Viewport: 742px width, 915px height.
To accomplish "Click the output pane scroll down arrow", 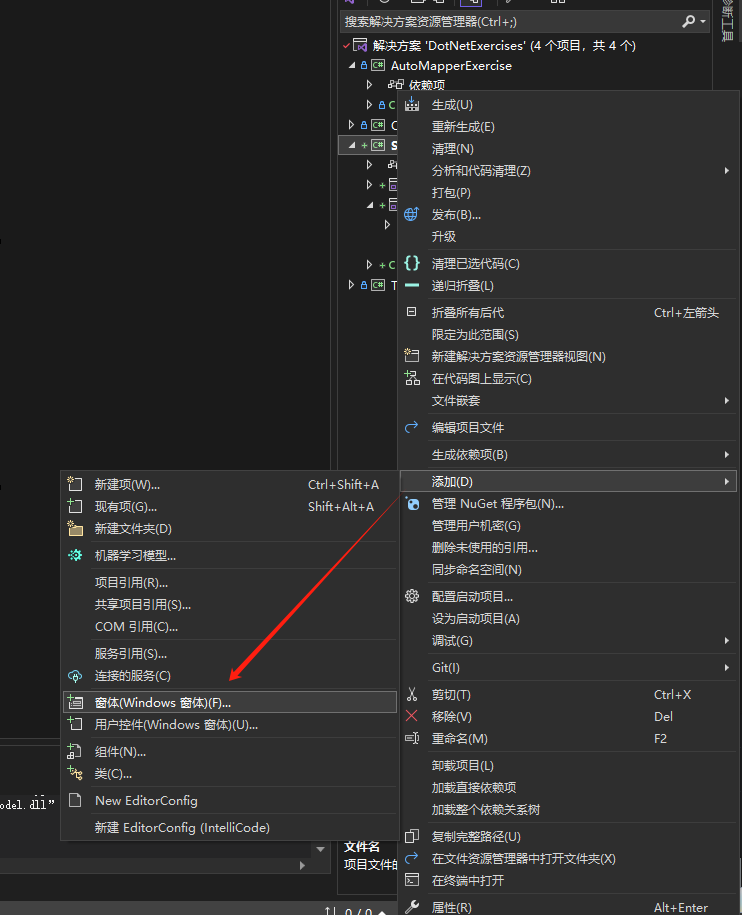I will tap(320, 849).
